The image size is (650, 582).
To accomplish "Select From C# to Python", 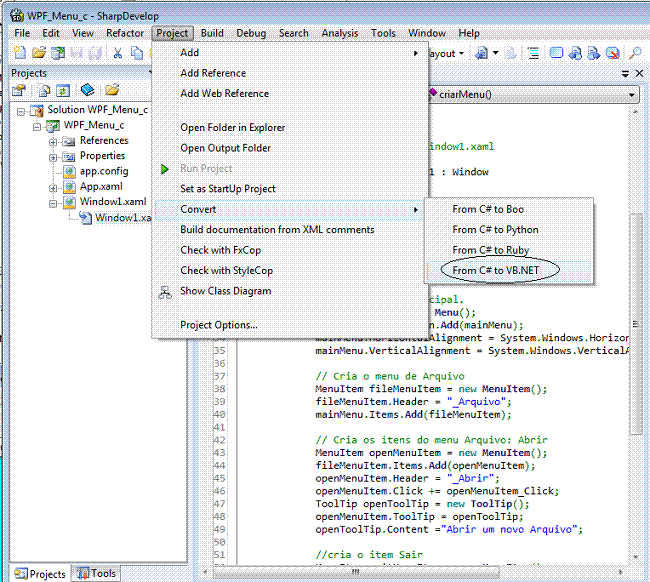I will click(509, 230).
